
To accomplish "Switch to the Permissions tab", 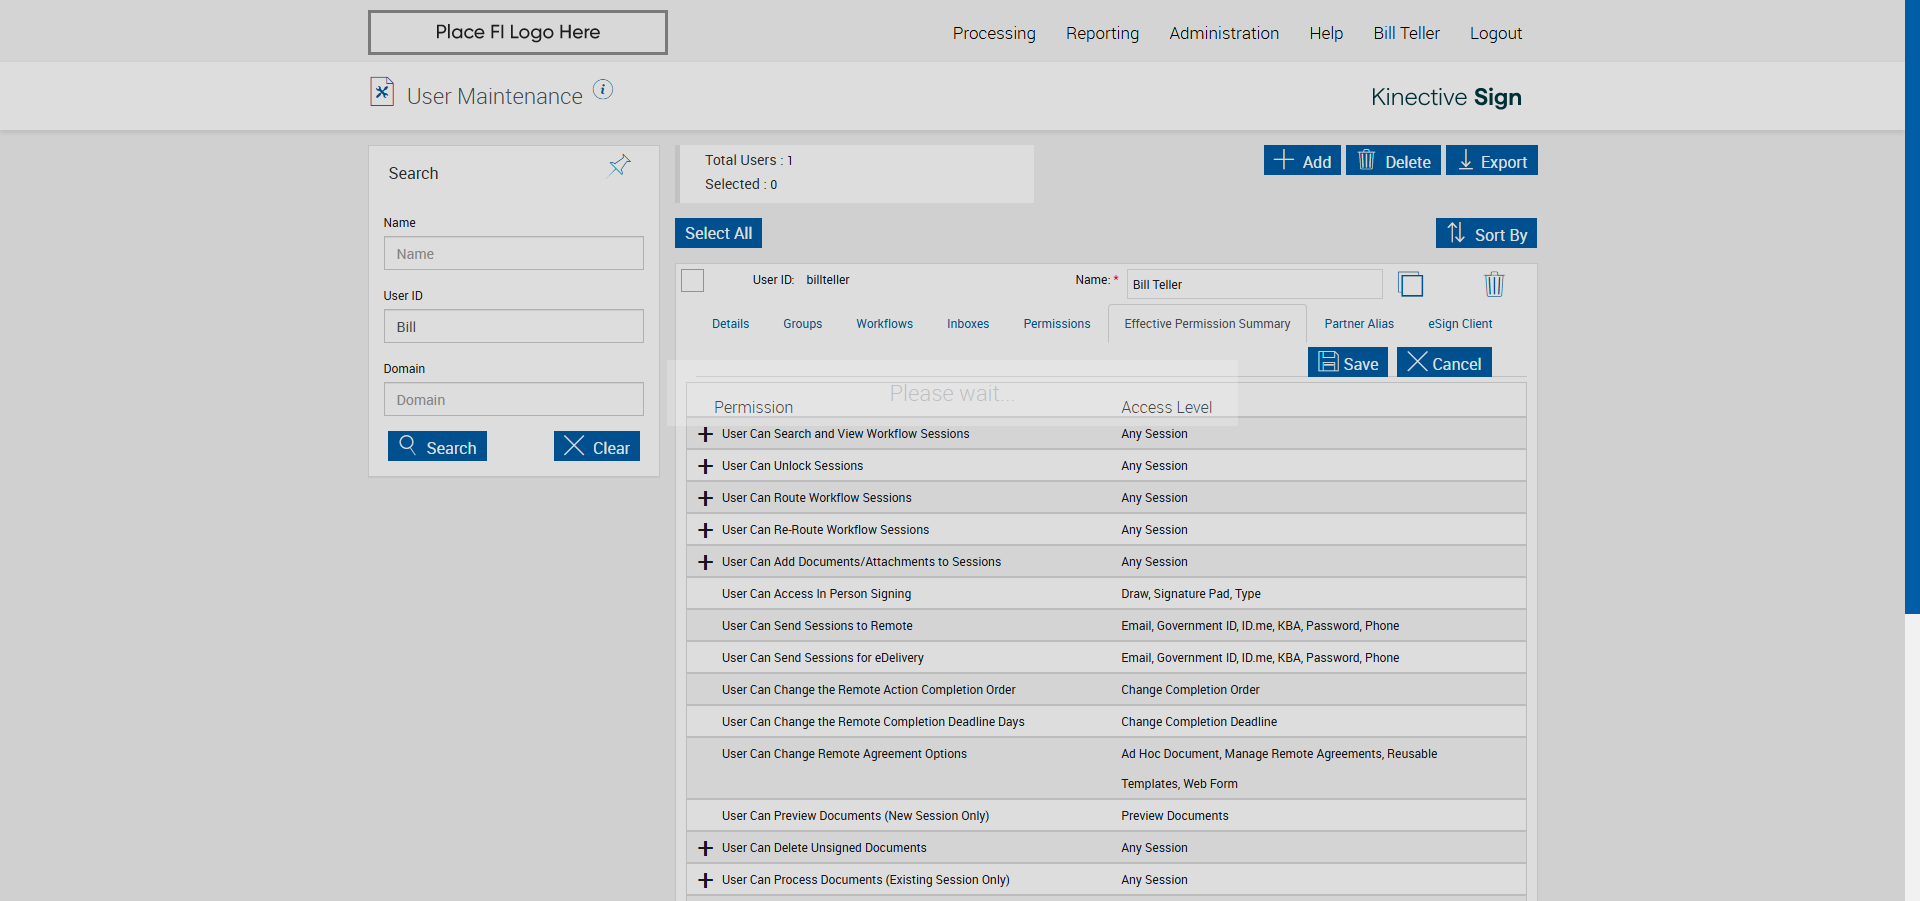I will point(1056,324).
